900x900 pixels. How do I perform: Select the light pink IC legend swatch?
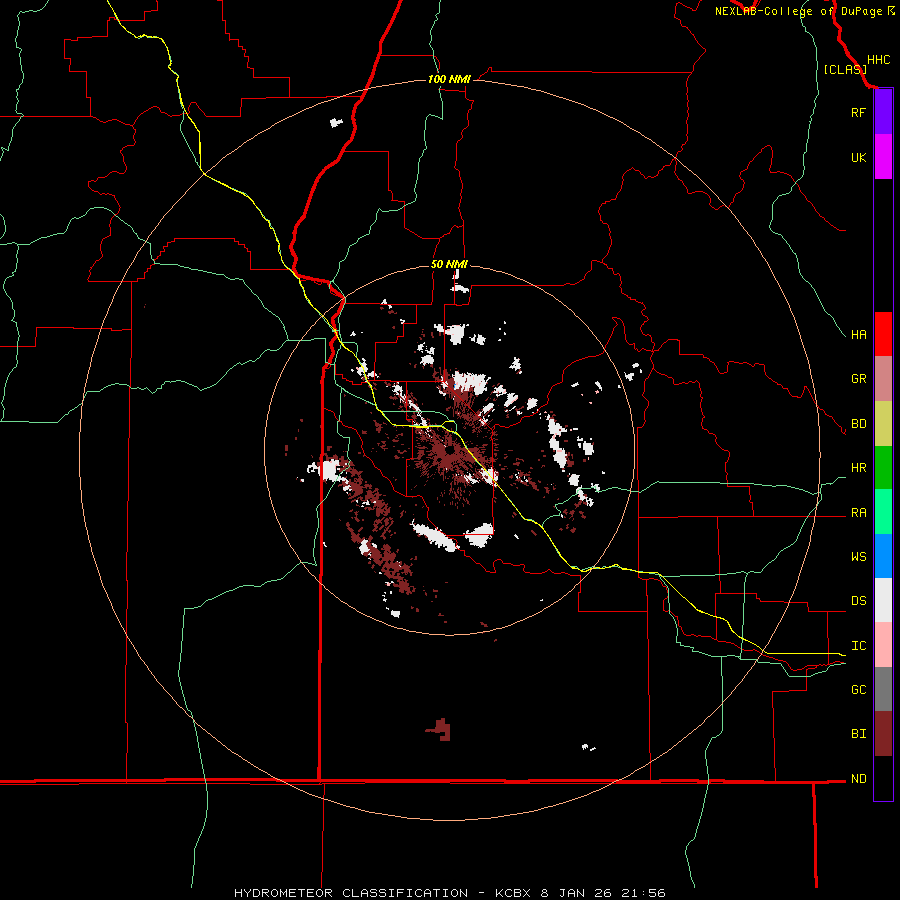pos(883,645)
